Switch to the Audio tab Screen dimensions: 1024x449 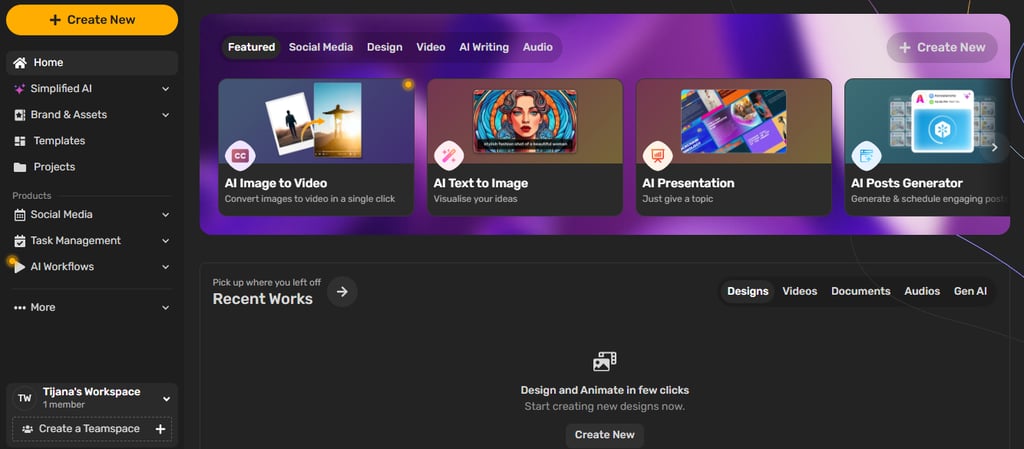pos(537,47)
